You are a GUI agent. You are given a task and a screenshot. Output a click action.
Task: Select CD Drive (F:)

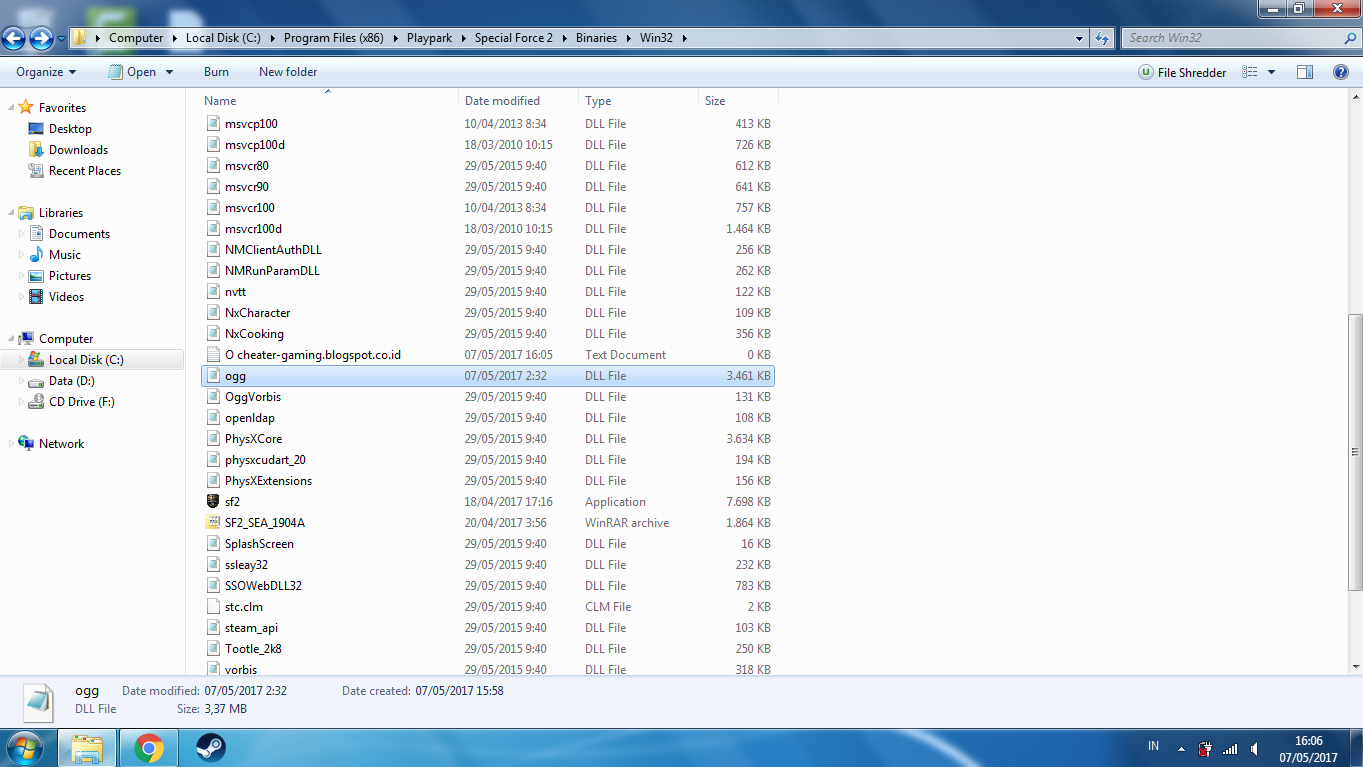pos(81,402)
